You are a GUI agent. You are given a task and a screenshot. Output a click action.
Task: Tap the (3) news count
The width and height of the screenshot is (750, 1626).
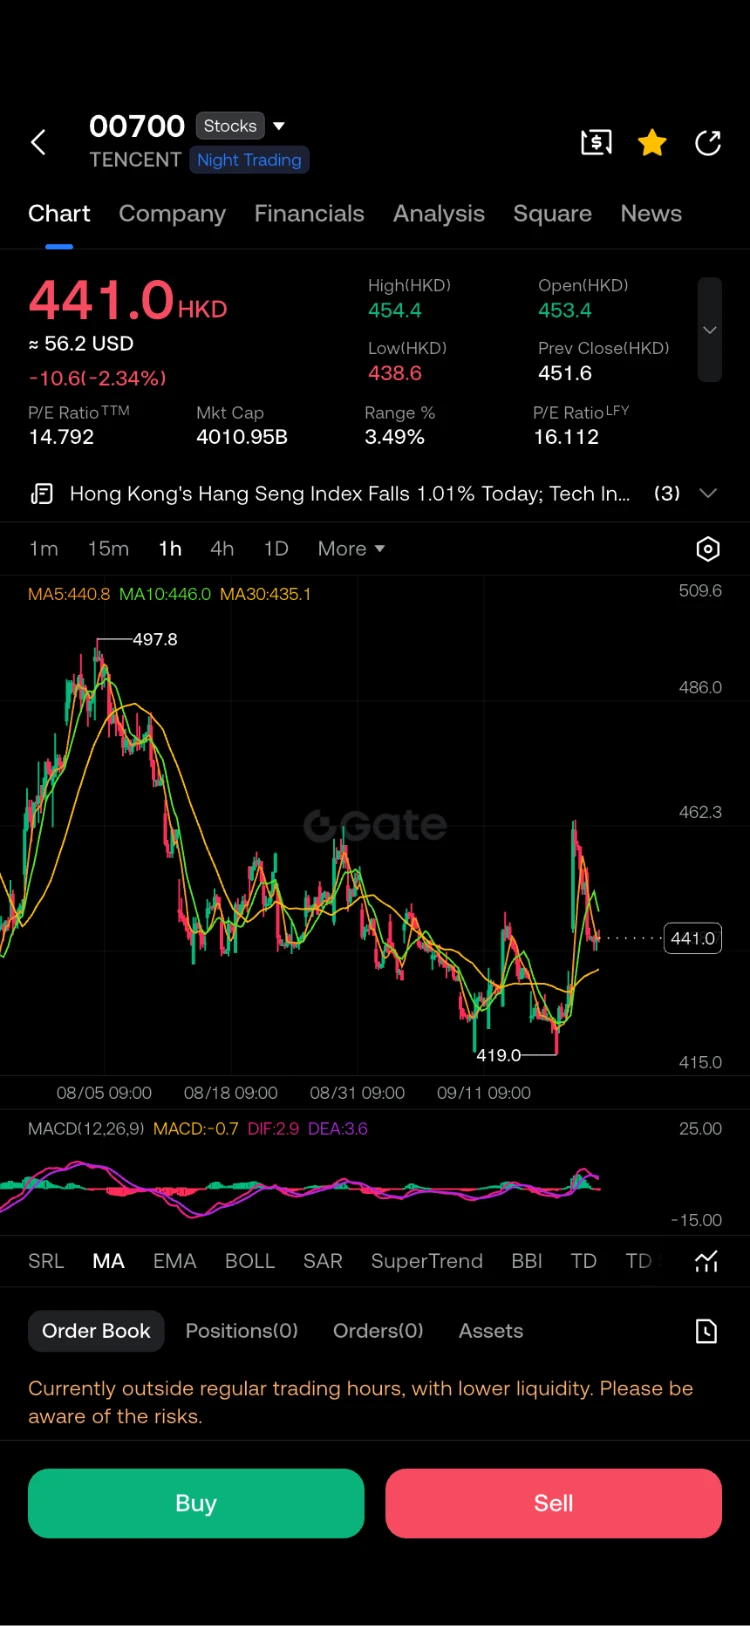pyautogui.click(x=667, y=493)
